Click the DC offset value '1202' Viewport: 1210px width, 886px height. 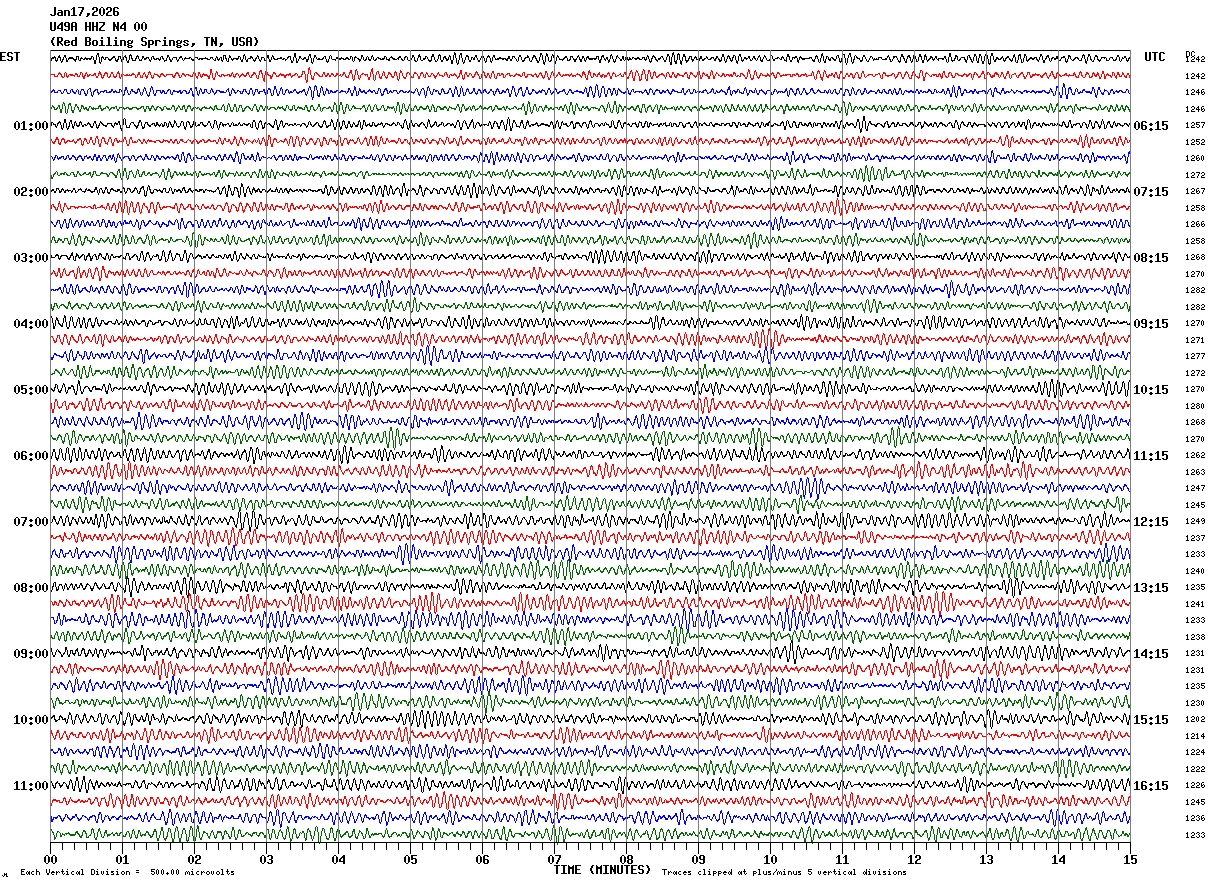(1195, 720)
